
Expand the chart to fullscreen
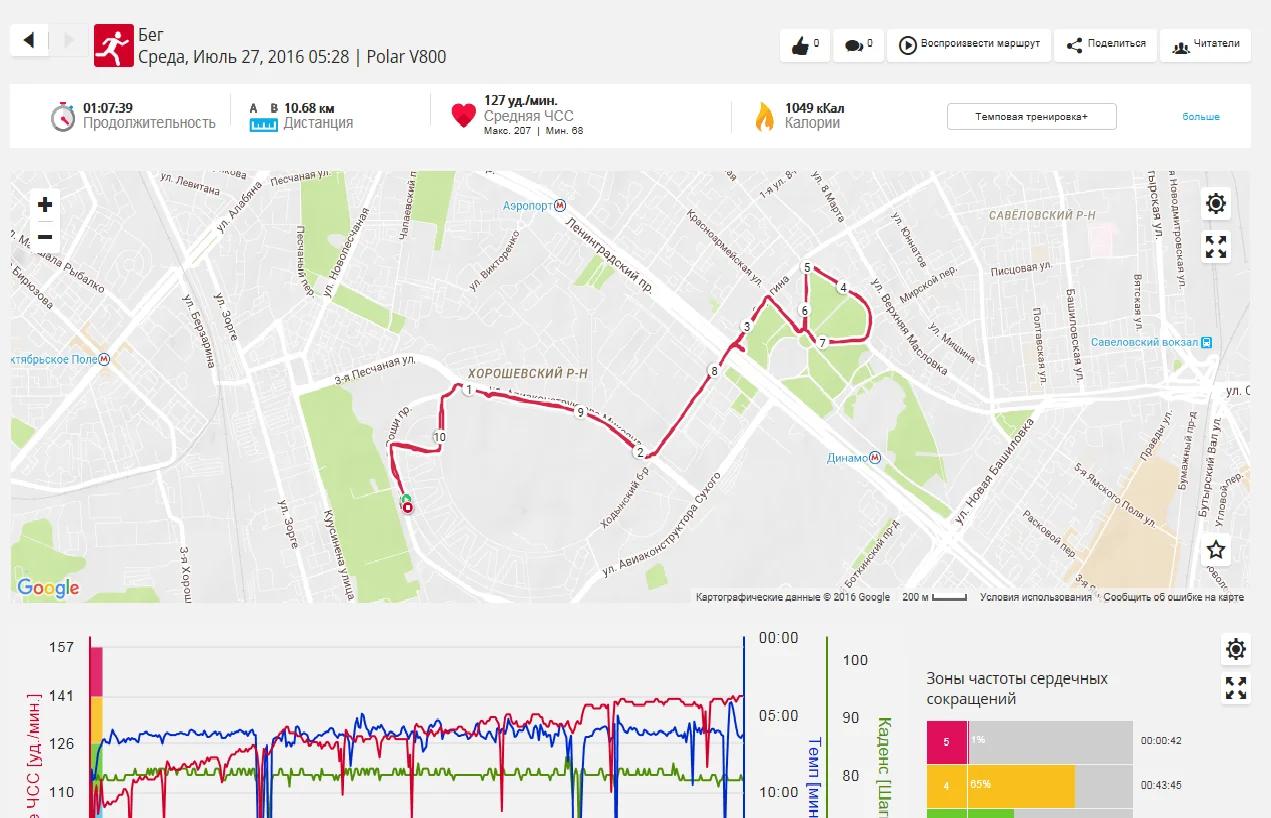pyautogui.click(x=1236, y=688)
